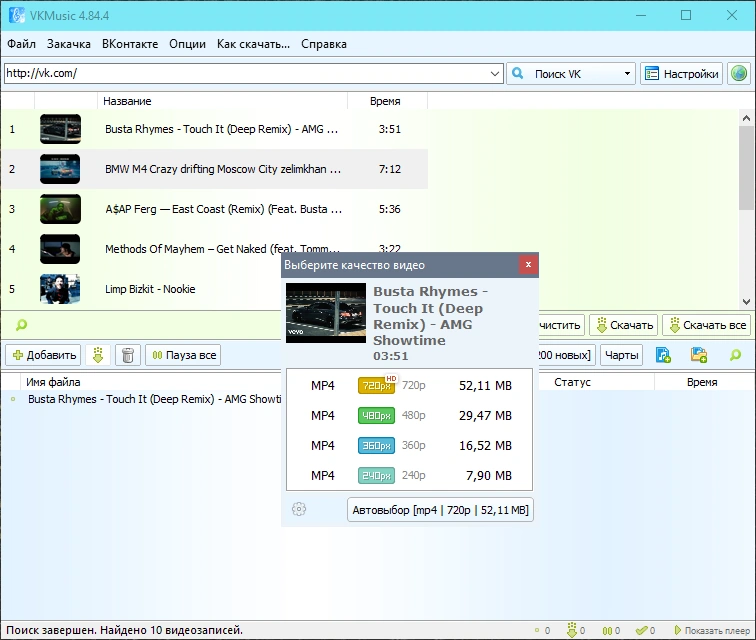Select BMW M4 Crazy drifting thumbnail
756x640 pixels.
pyautogui.click(x=60, y=169)
